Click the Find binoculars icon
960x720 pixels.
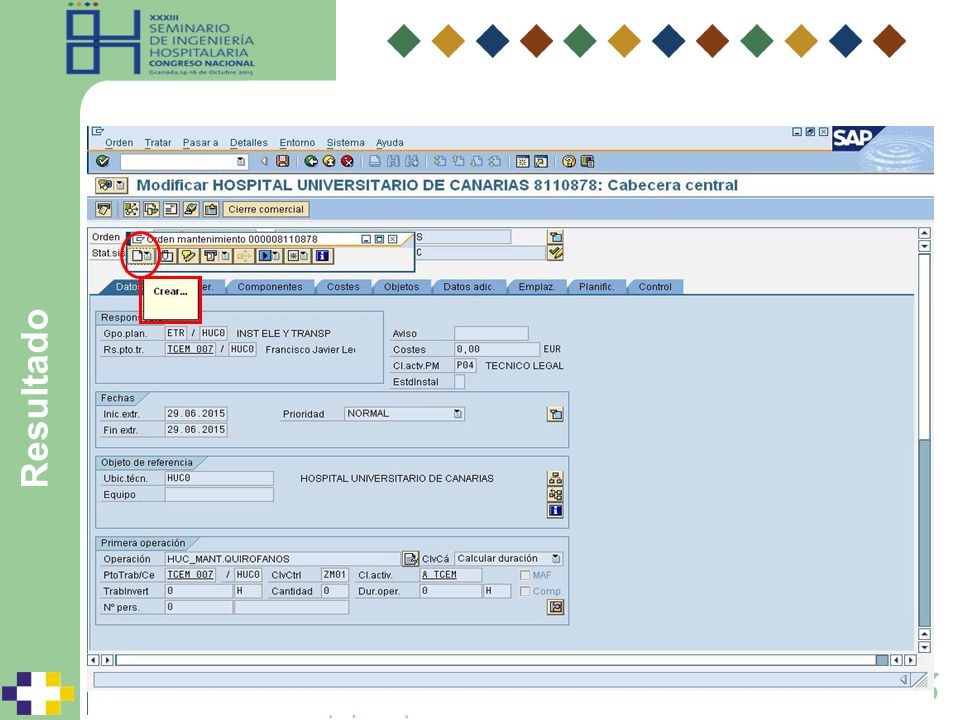coord(393,161)
